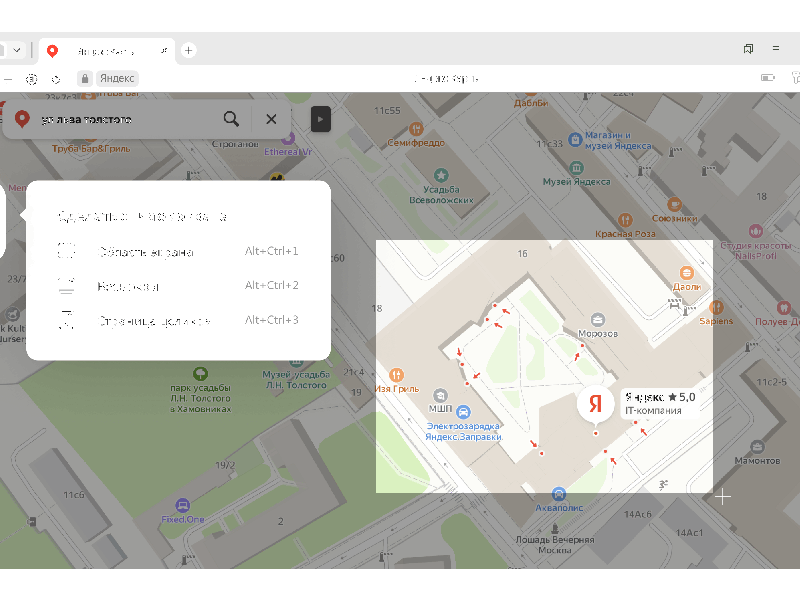
Task: Clear the map search query with the X
Action: click(x=271, y=119)
